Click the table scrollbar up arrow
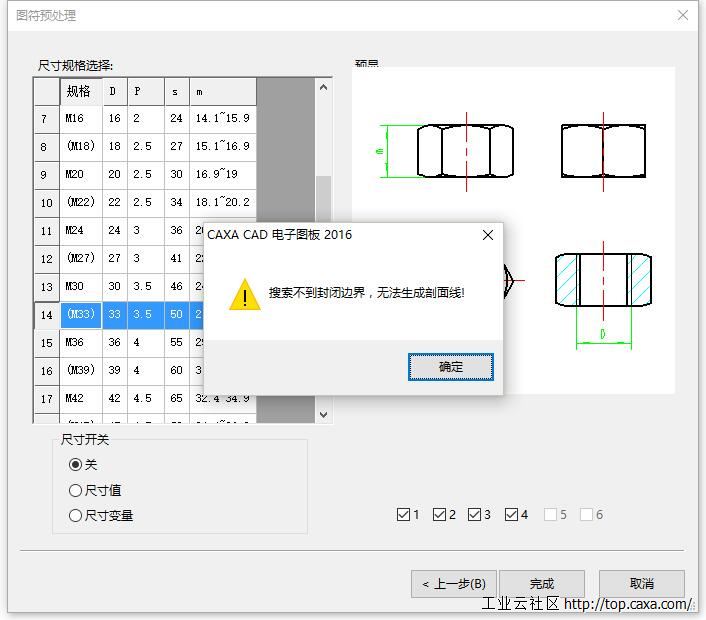 pyautogui.click(x=323, y=87)
